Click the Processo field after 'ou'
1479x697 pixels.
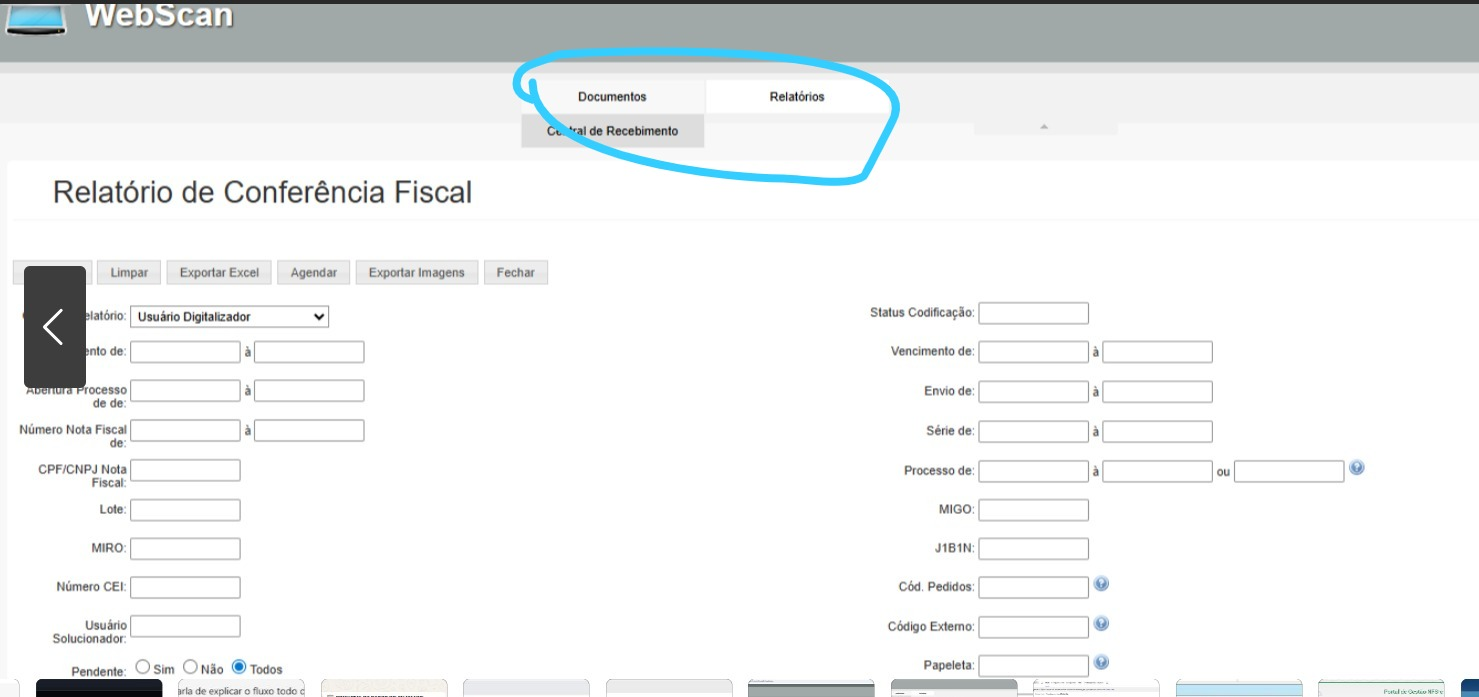point(1289,471)
